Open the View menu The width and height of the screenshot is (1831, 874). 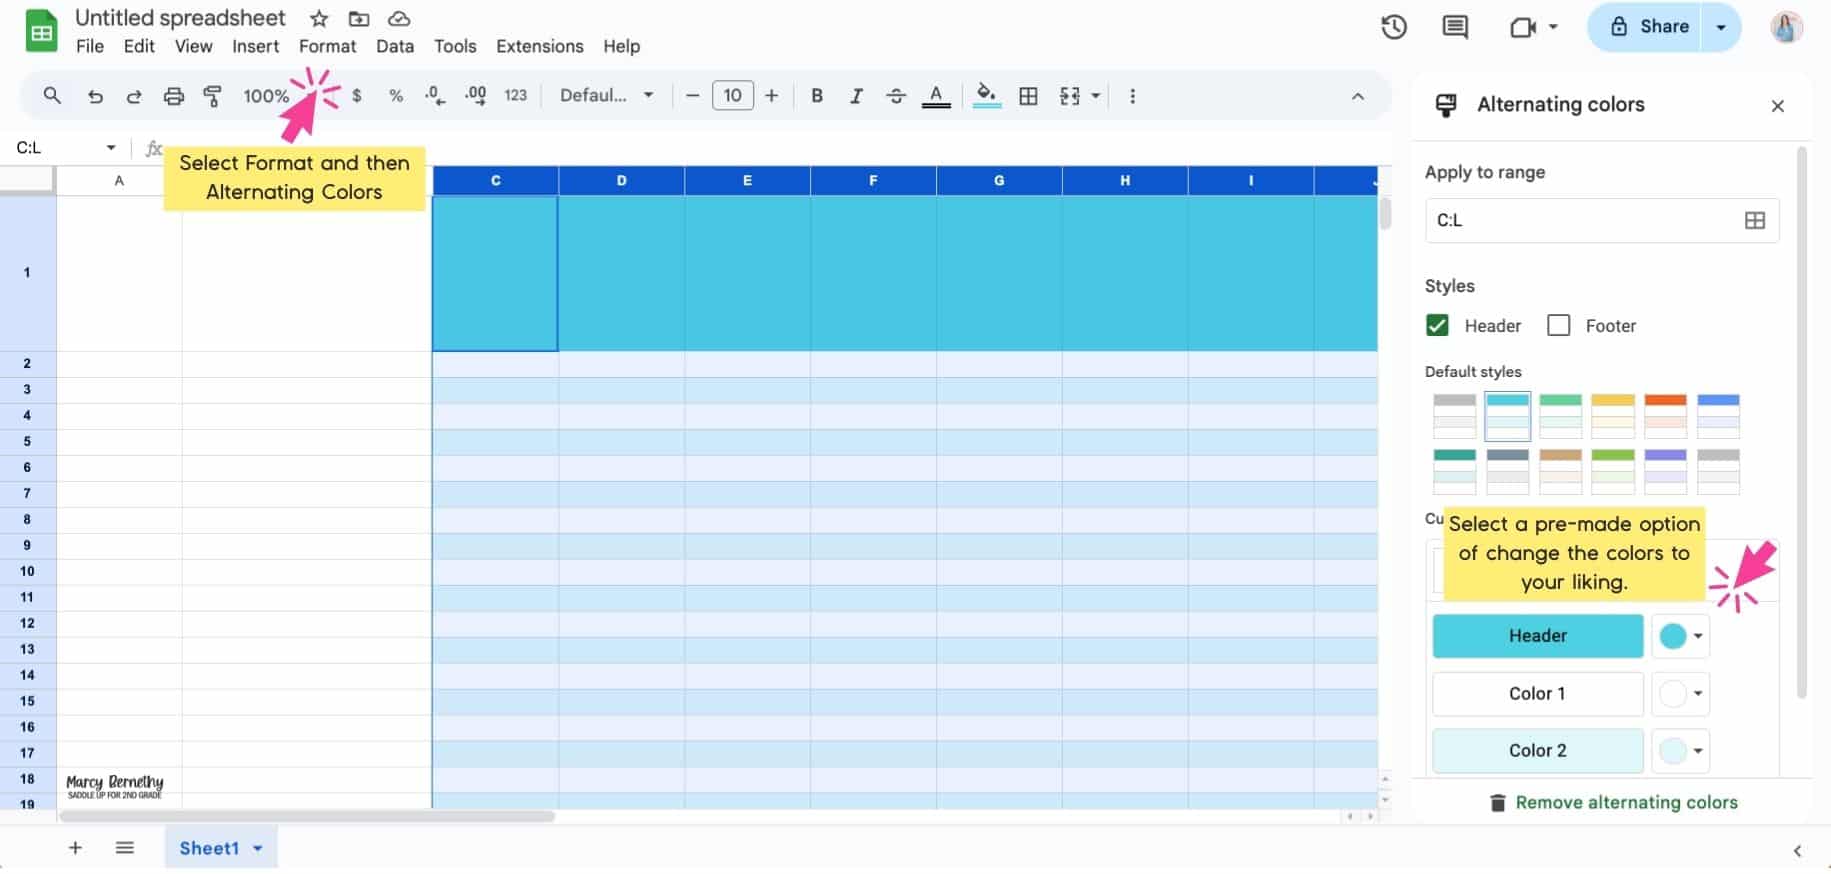193,46
